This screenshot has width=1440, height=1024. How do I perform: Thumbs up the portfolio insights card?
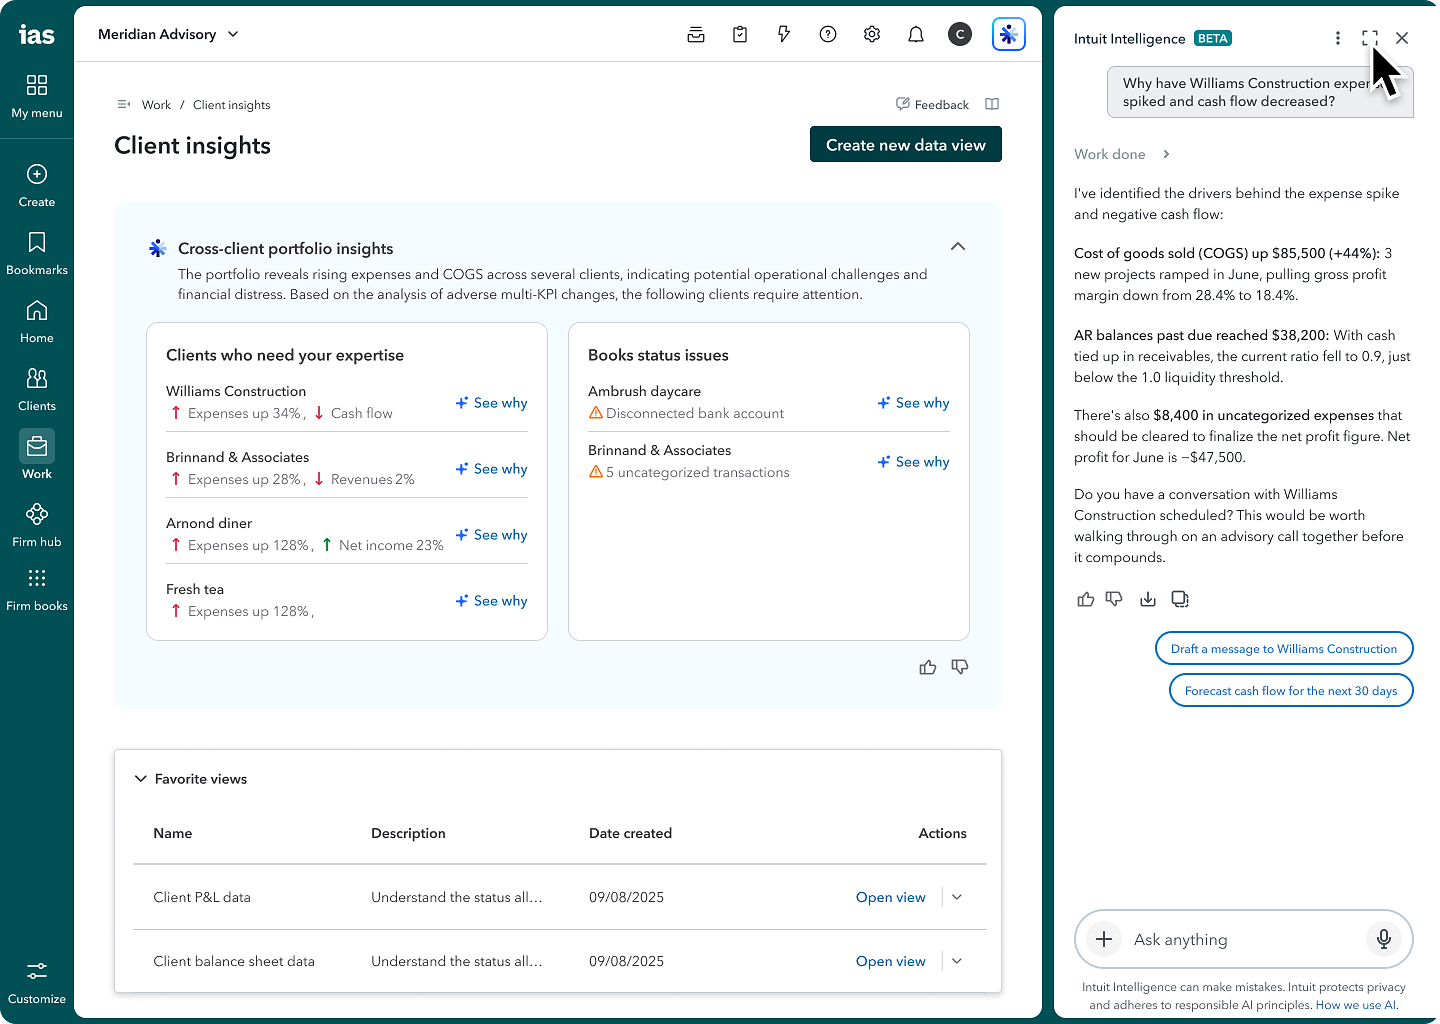928,667
